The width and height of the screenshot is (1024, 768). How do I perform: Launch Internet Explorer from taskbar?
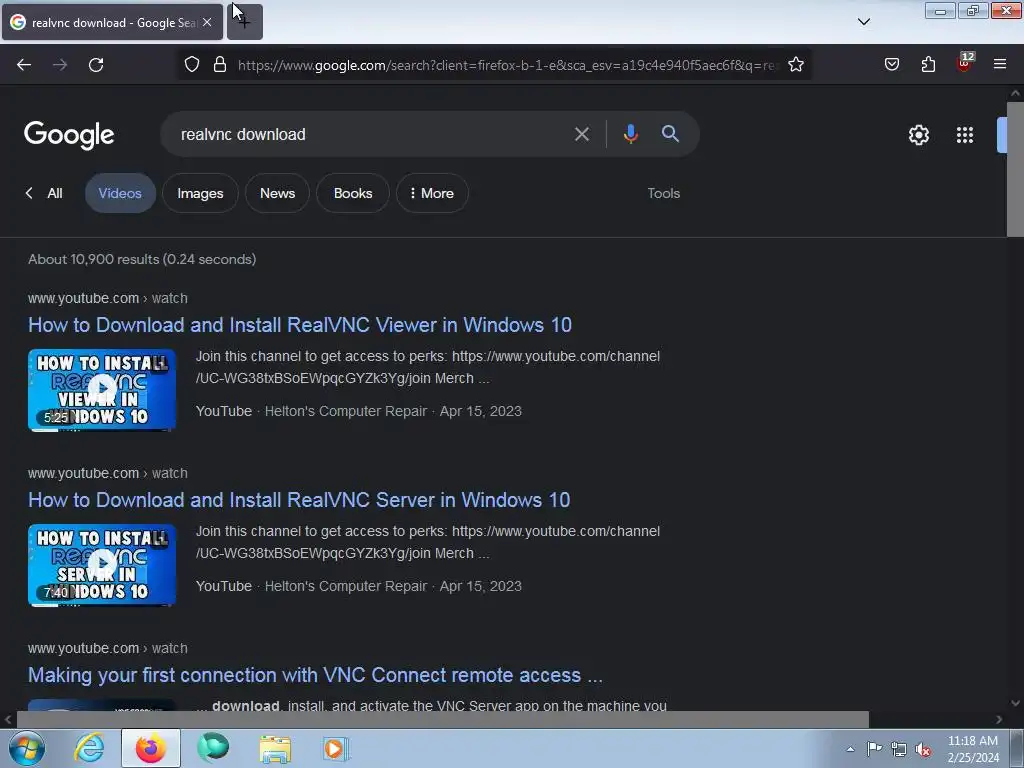pyautogui.click(x=89, y=748)
